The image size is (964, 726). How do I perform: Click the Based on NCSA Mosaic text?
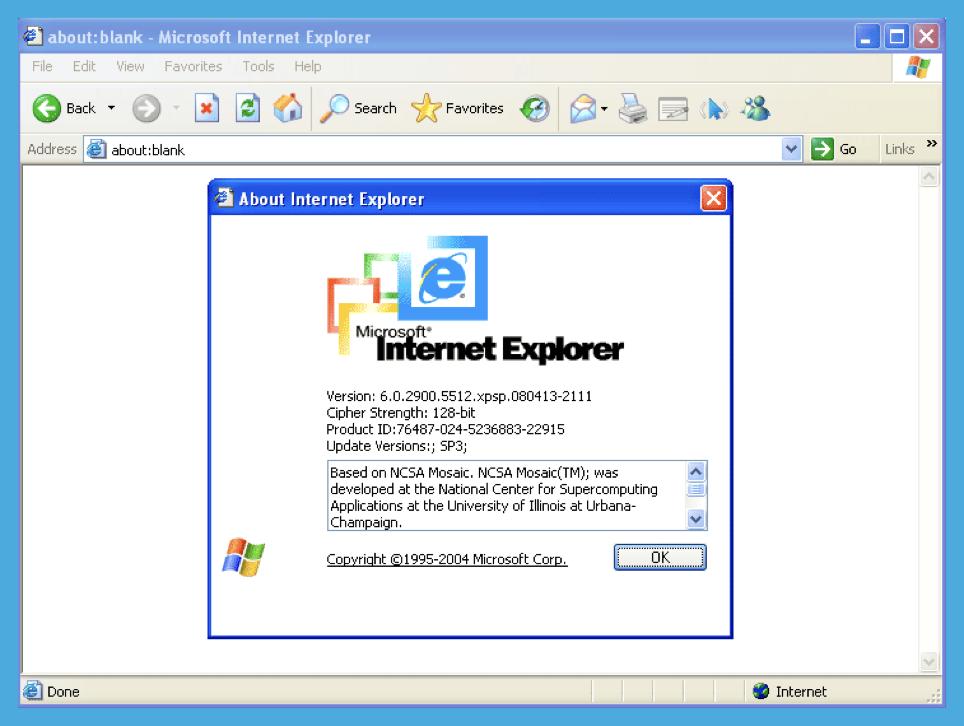(x=494, y=497)
